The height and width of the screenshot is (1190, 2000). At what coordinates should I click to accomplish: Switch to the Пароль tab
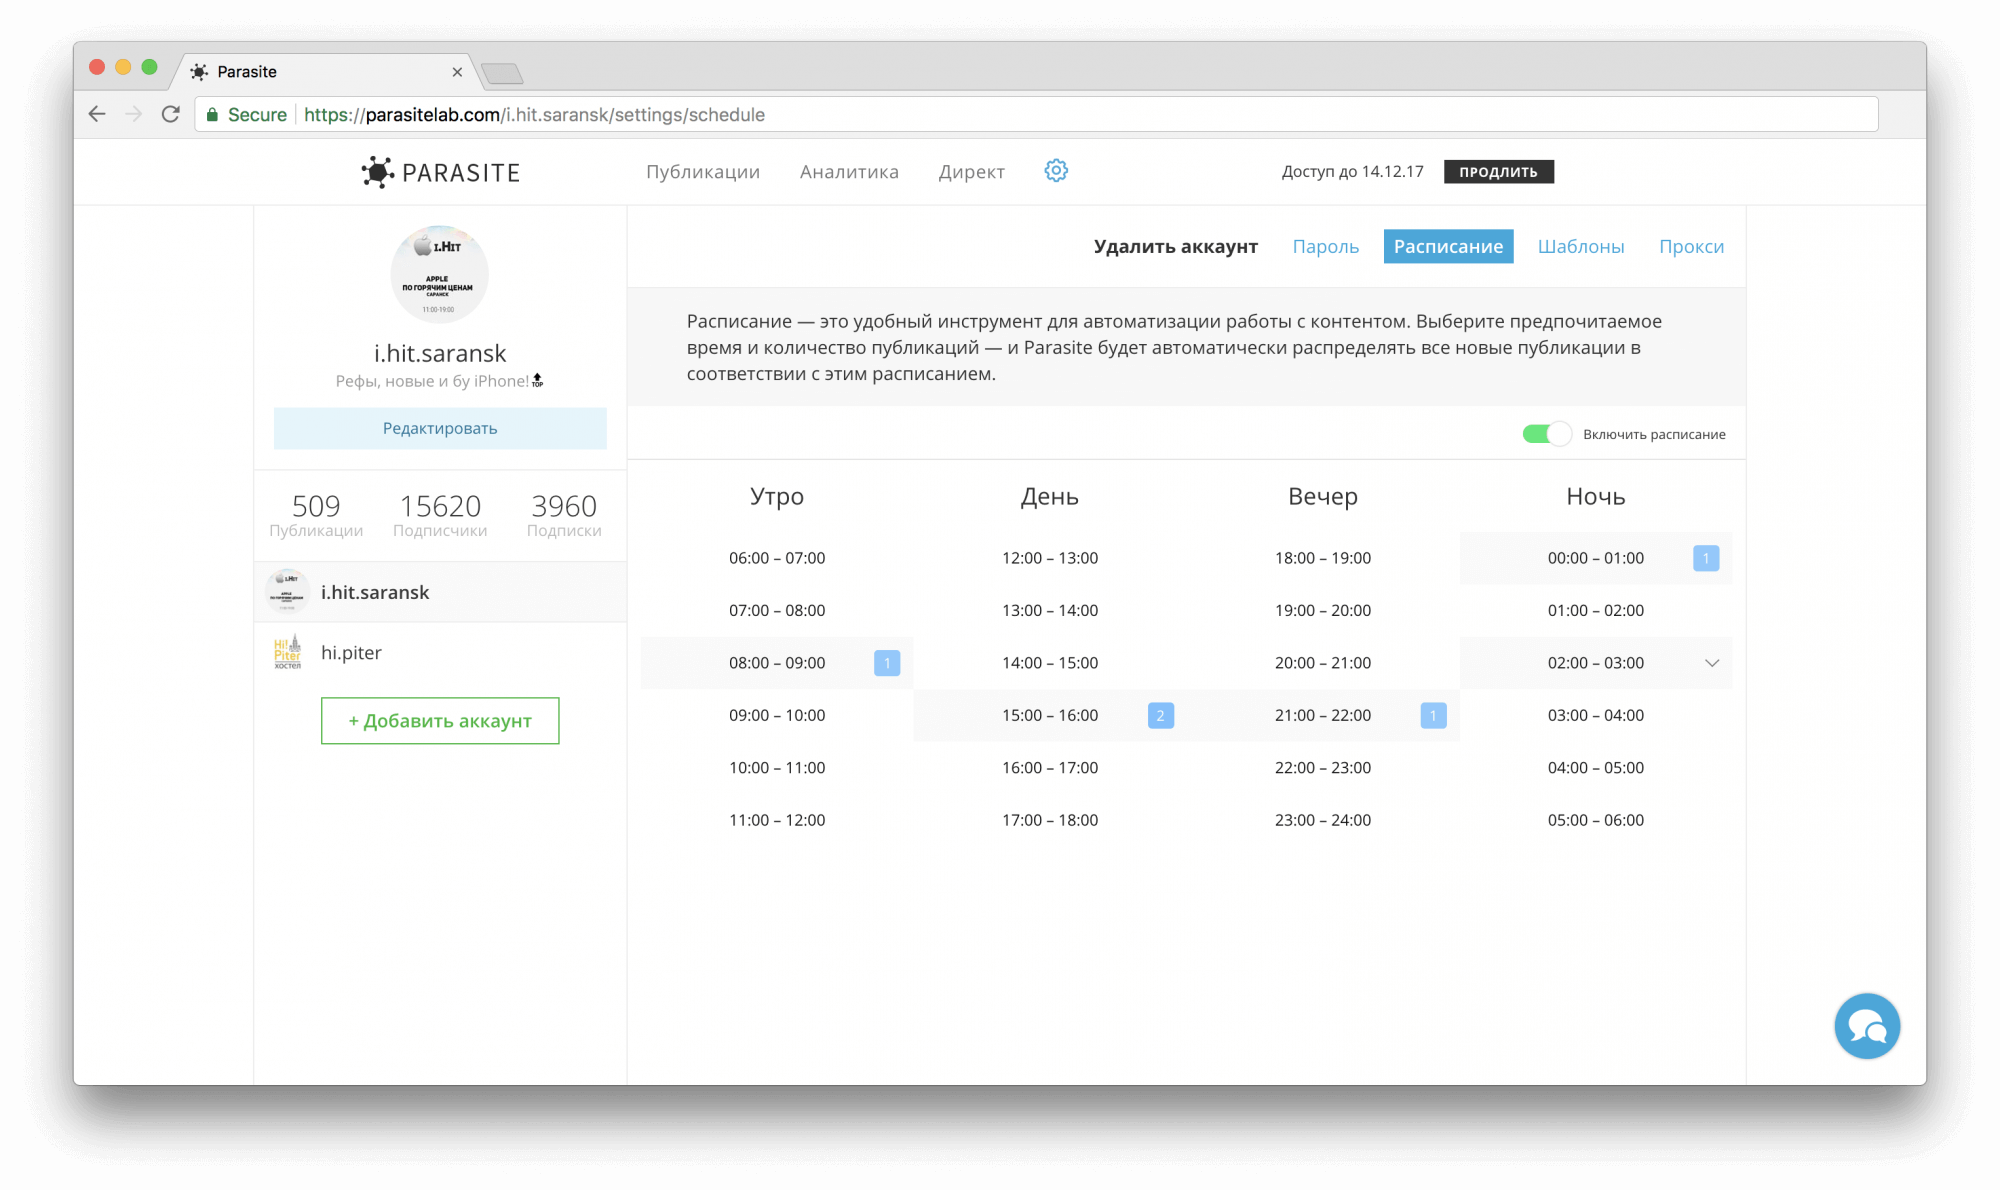1325,247
